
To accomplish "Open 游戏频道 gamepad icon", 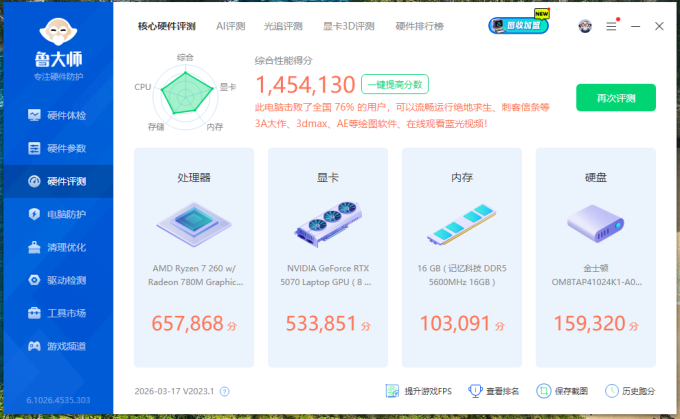I will [34, 346].
